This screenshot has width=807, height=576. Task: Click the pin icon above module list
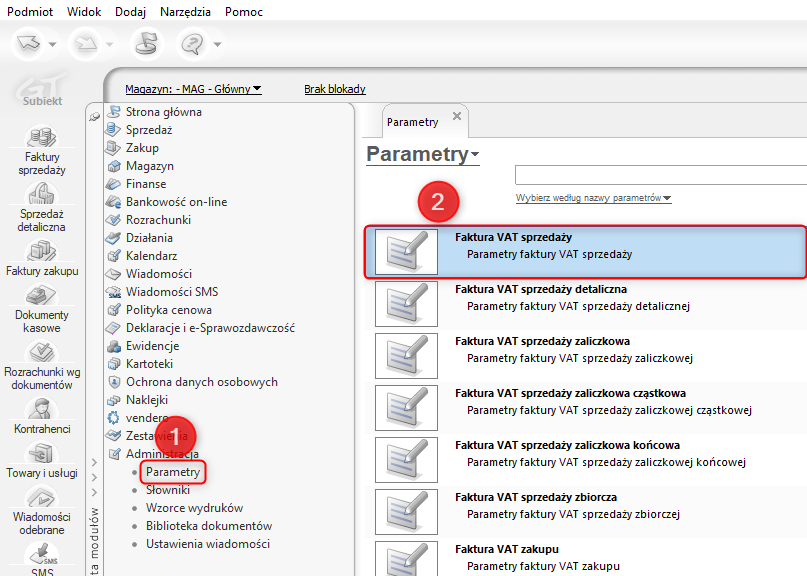pos(94,117)
